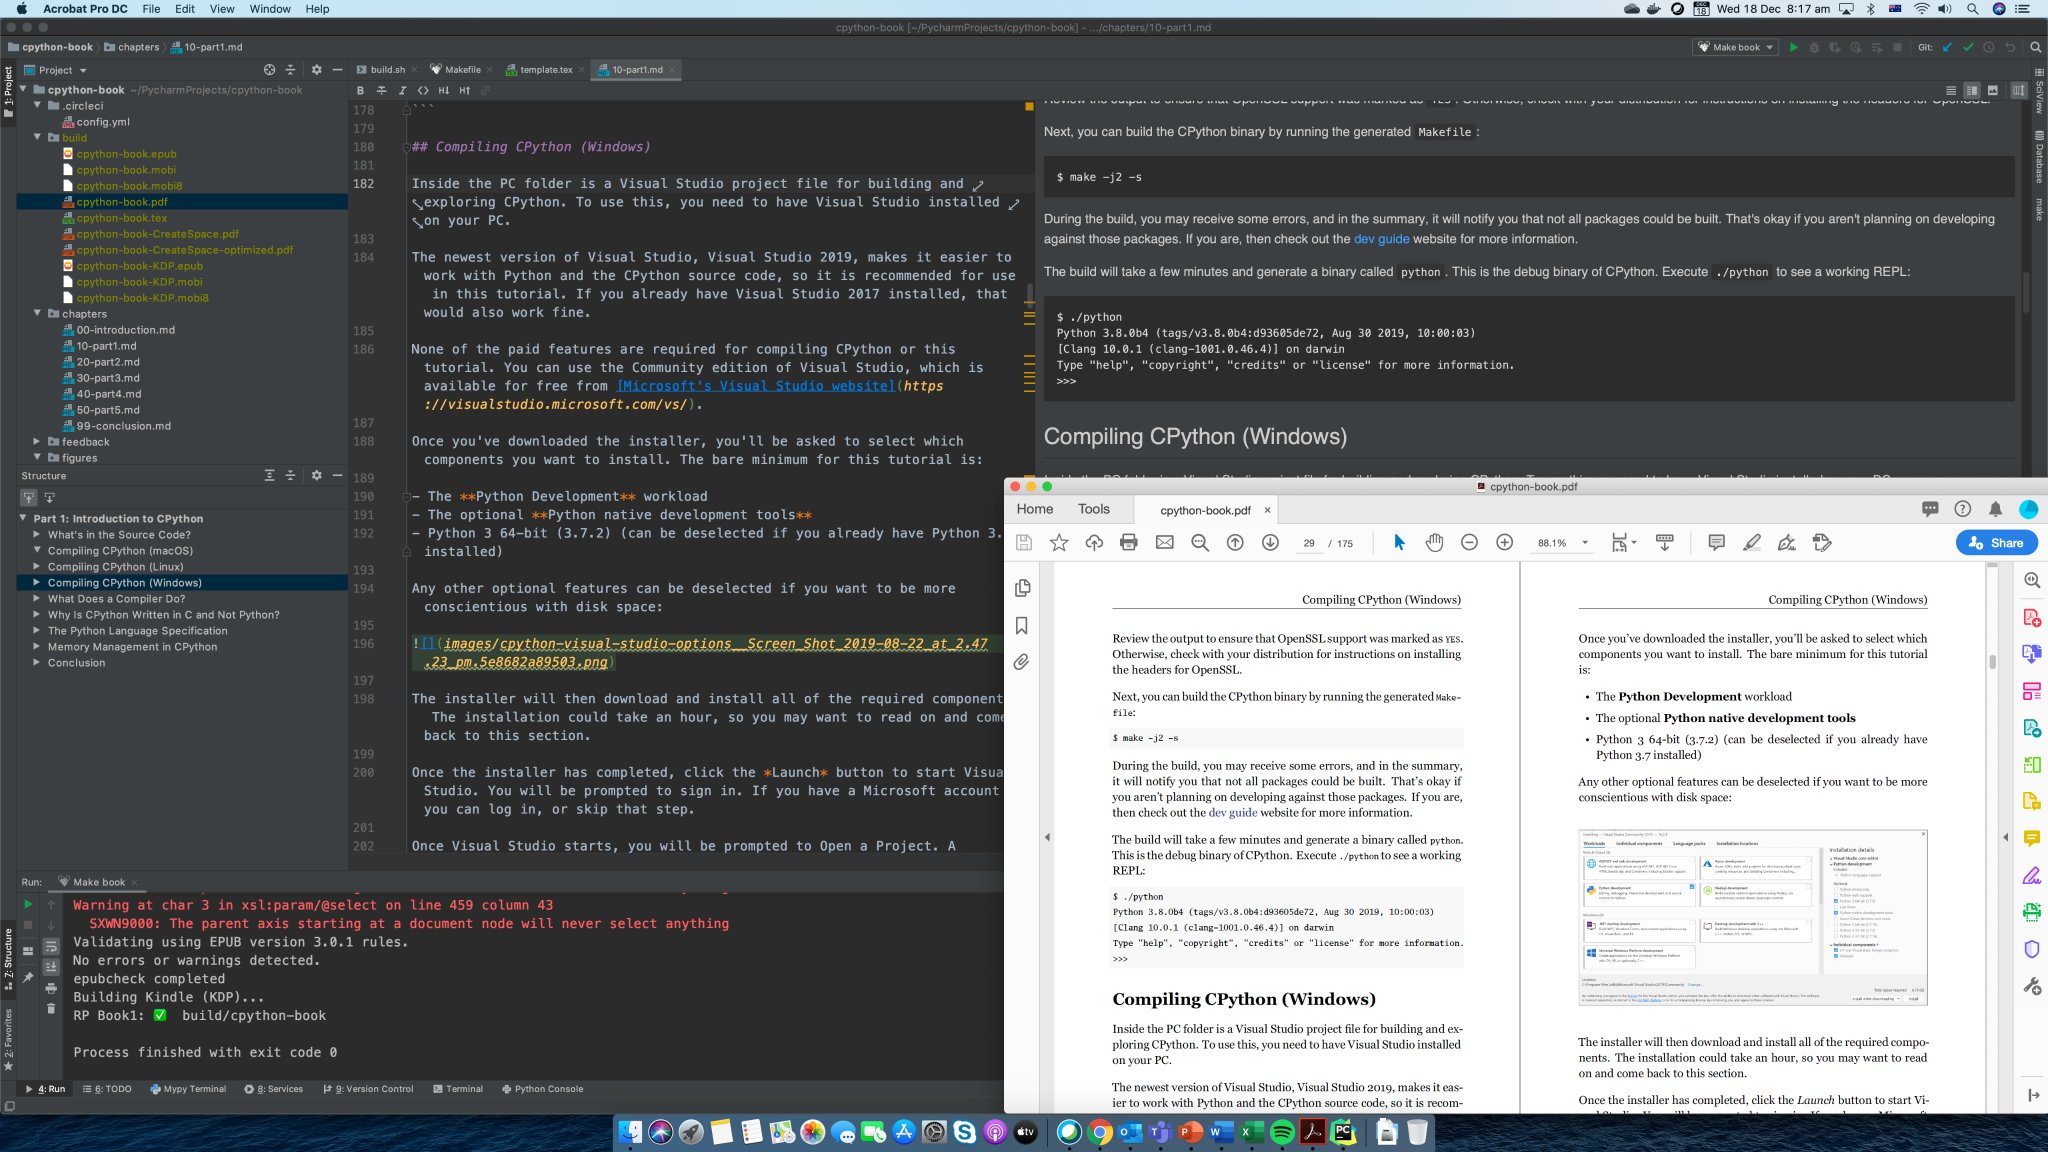Add a sticky note comment in Acrobat

1716,543
